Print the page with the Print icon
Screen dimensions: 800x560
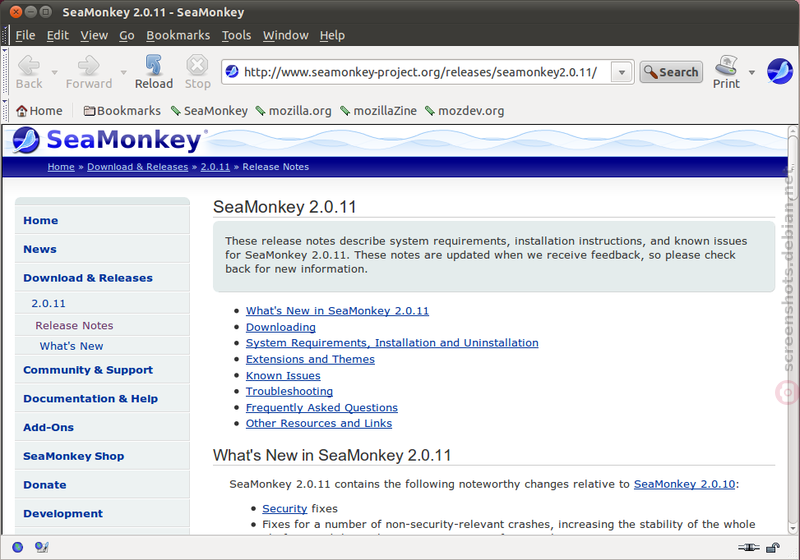(x=726, y=72)
